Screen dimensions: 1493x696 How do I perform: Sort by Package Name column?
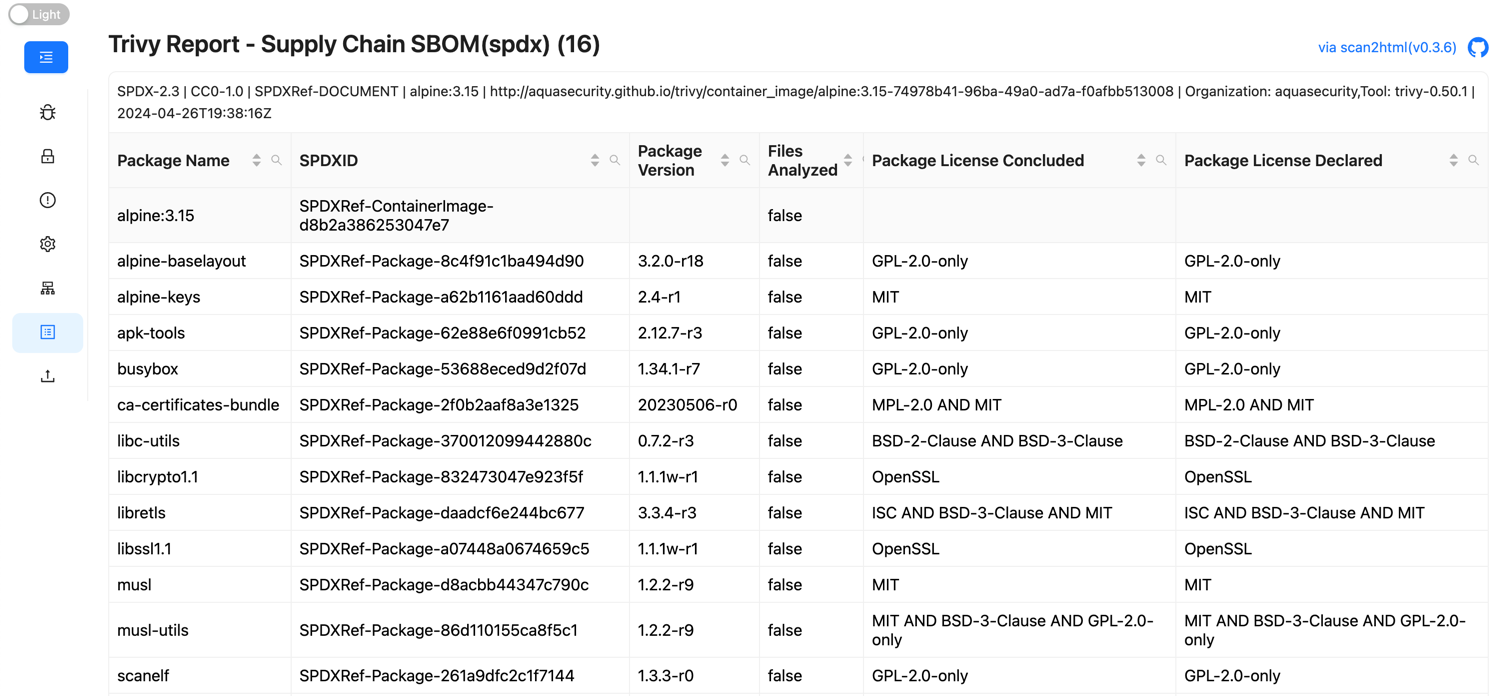click(257, 160)
